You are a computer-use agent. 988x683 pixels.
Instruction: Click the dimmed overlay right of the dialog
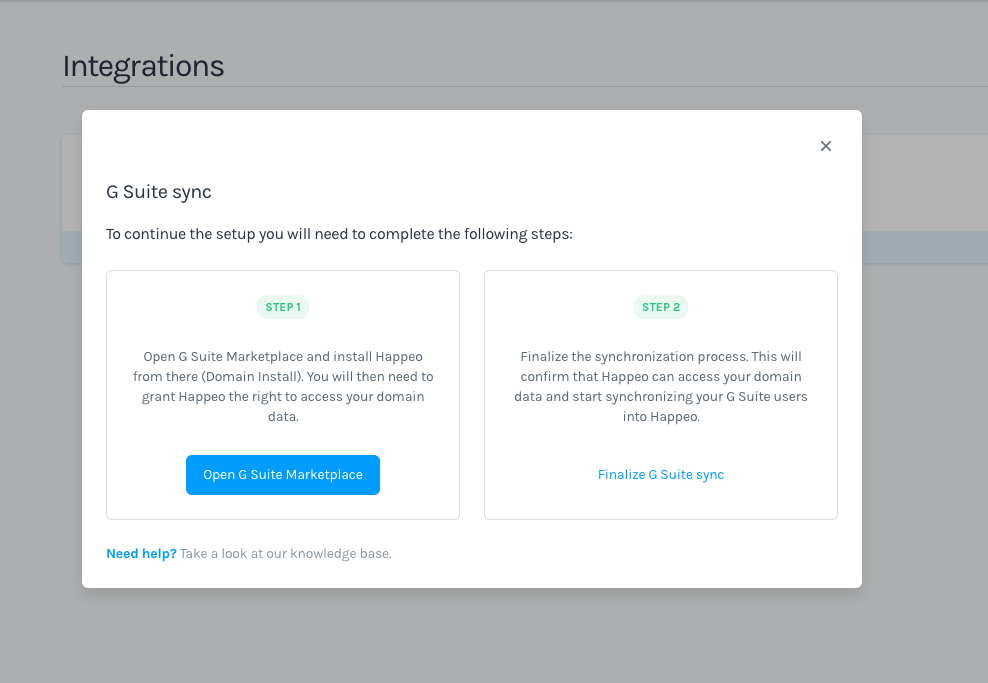(x=924, y=350)
